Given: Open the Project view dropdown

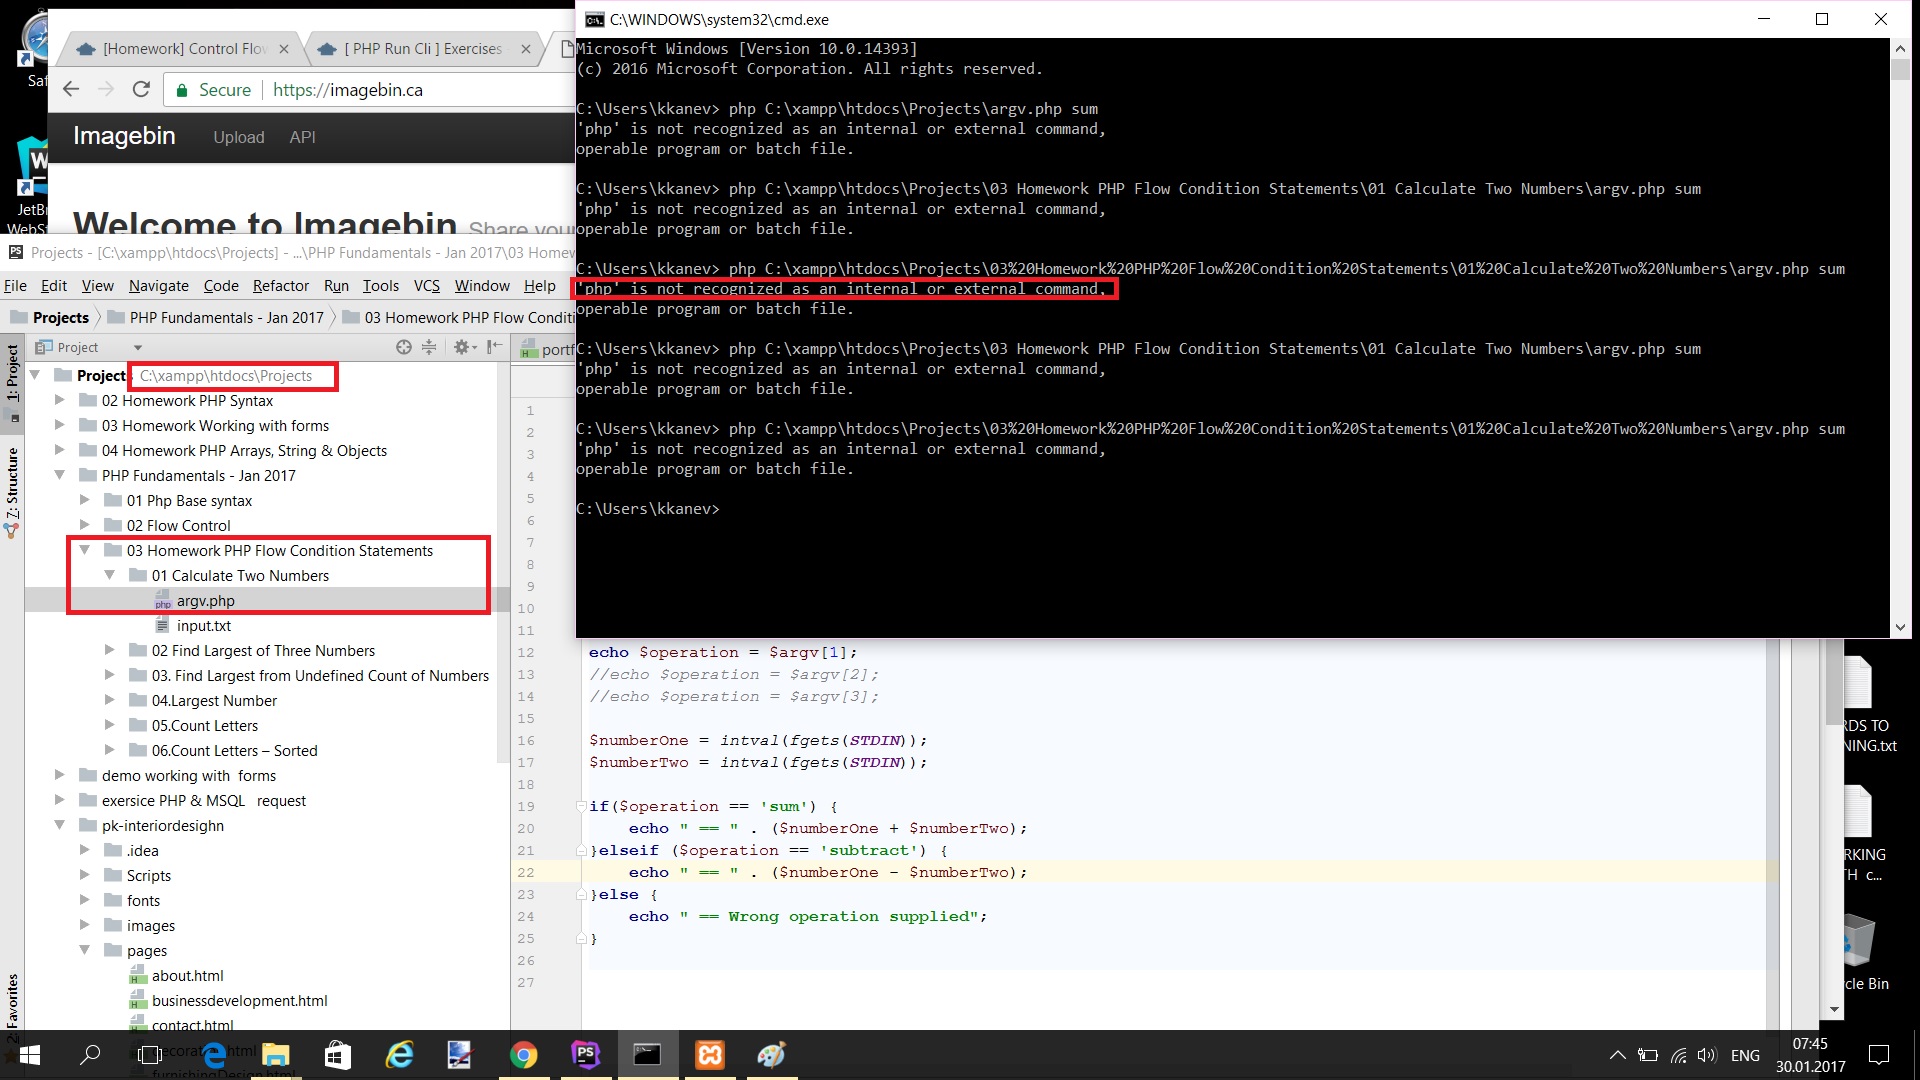Looking at the screenshot, I should click(x=89, y=347).
